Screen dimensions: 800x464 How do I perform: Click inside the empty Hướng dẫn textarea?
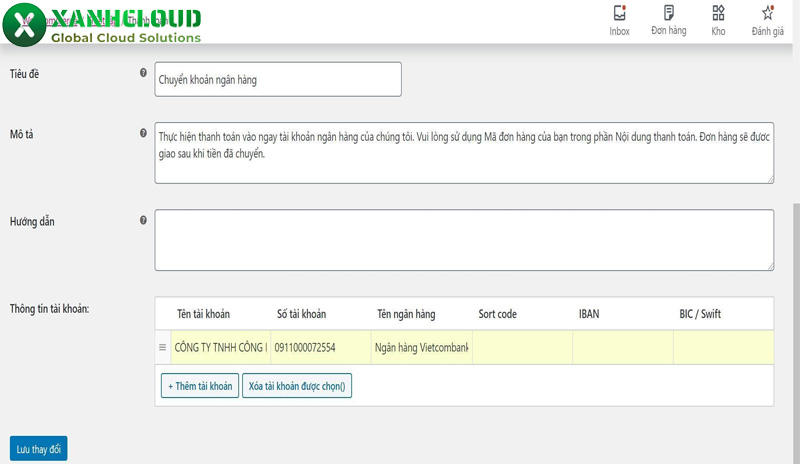coord(464,240)
